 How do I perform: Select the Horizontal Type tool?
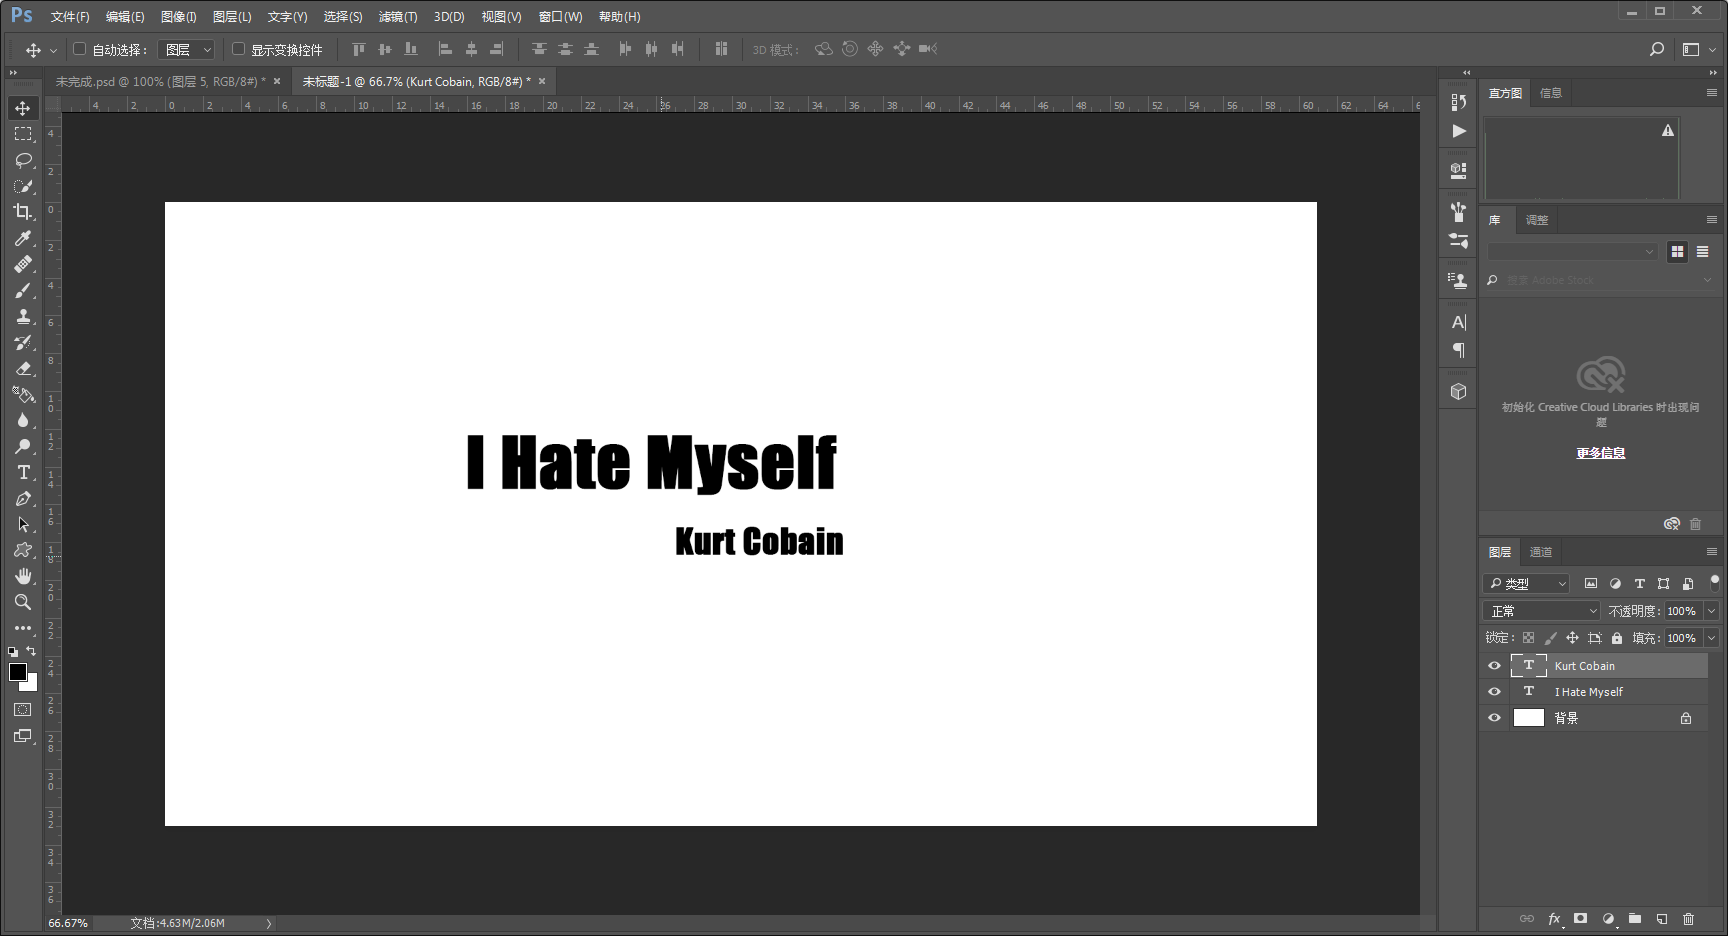(x=23, y=472)
